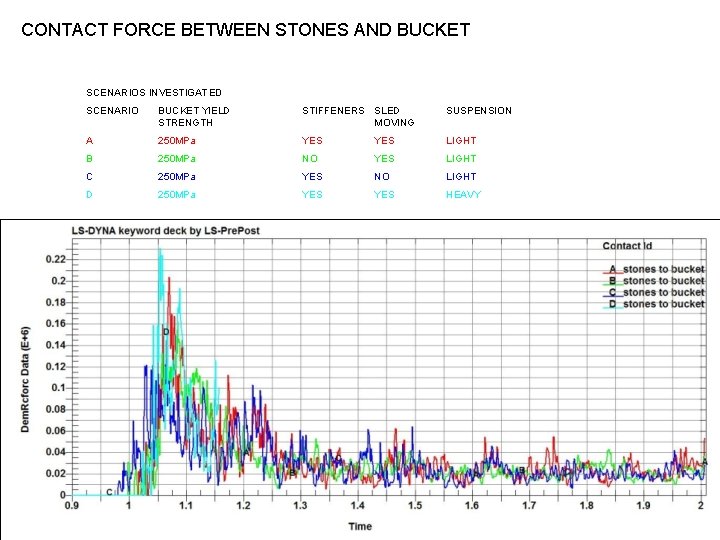This screenshot has width=720, height=540.
Task: Click the x-axis tick value '2'
Action: [701, 506]
